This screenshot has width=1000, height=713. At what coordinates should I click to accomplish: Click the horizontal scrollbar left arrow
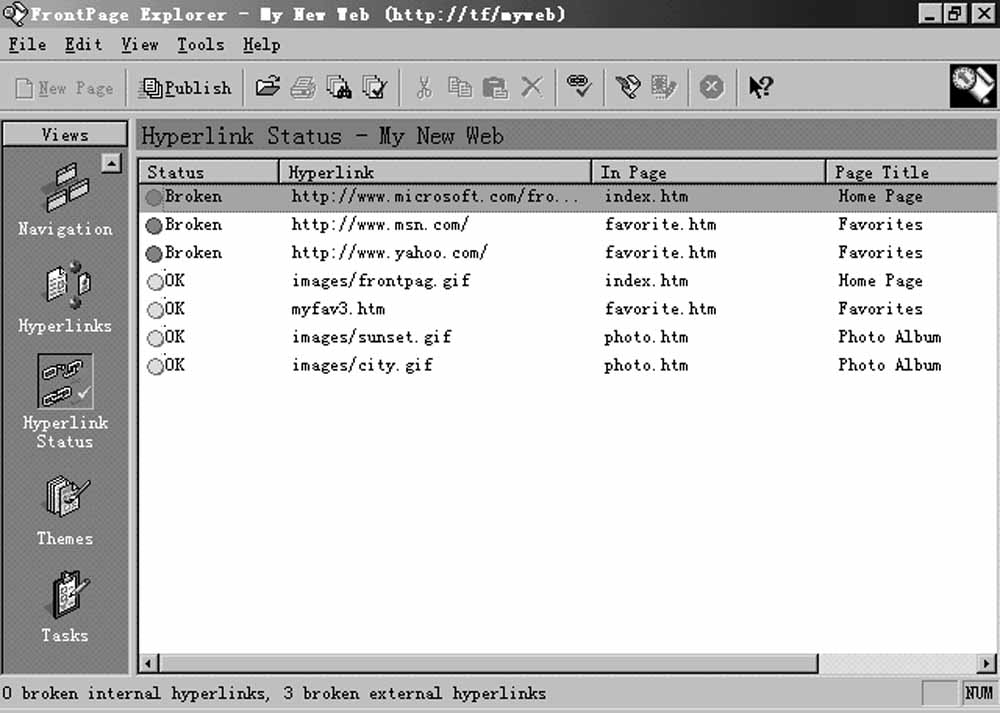pos(149,664)
